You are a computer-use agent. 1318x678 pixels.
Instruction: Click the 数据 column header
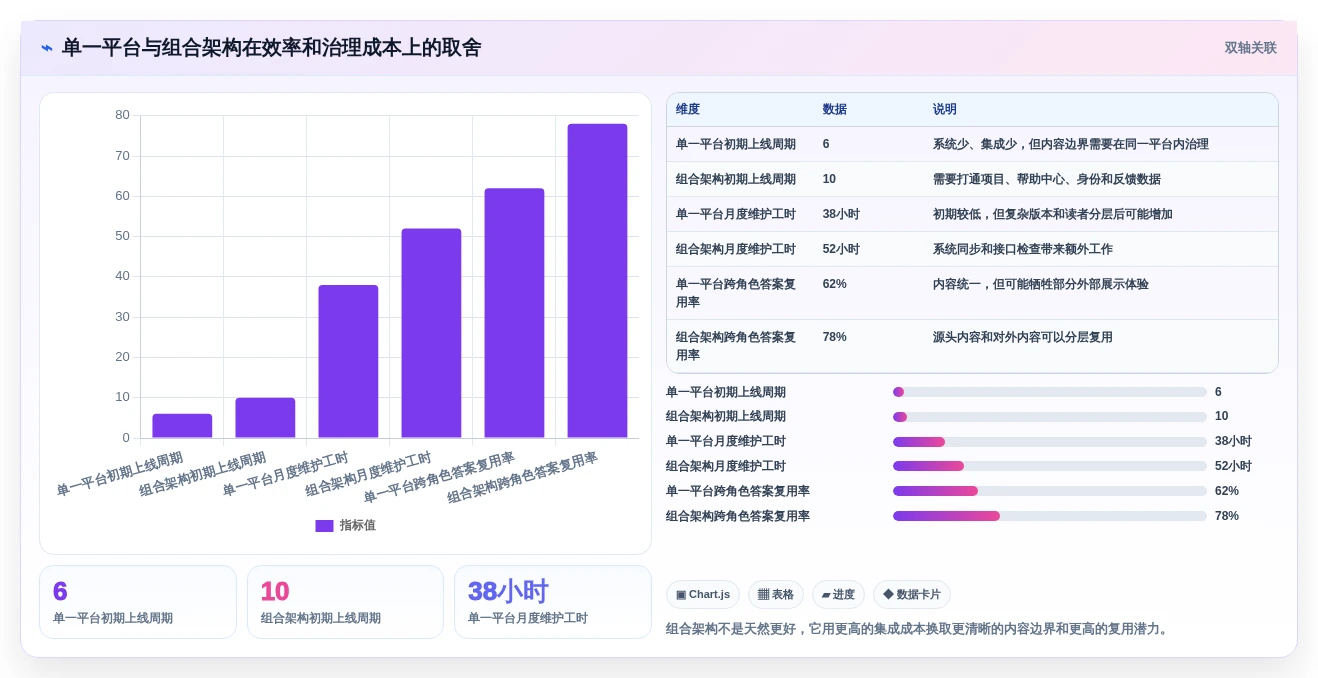(x=835, y=109)
